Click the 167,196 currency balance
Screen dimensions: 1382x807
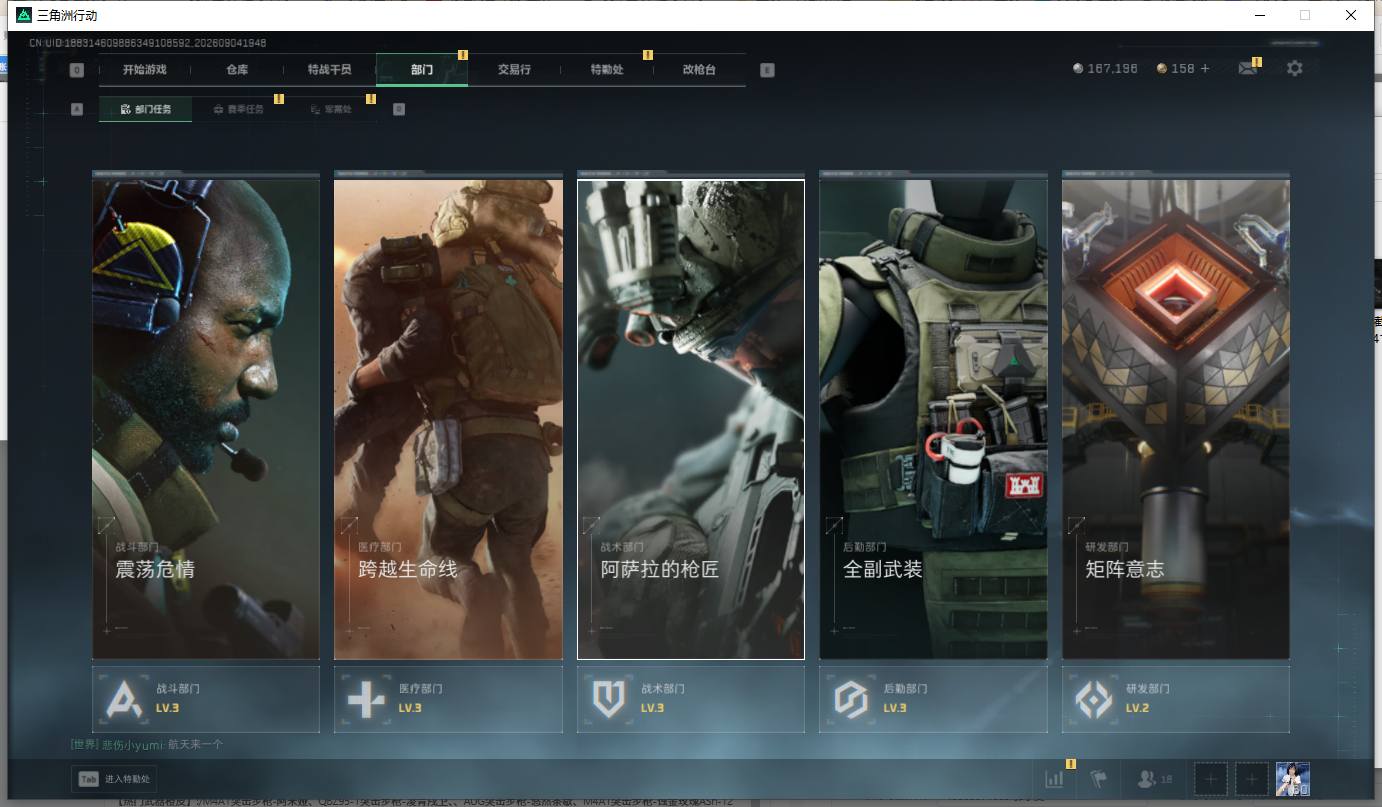1113,69
